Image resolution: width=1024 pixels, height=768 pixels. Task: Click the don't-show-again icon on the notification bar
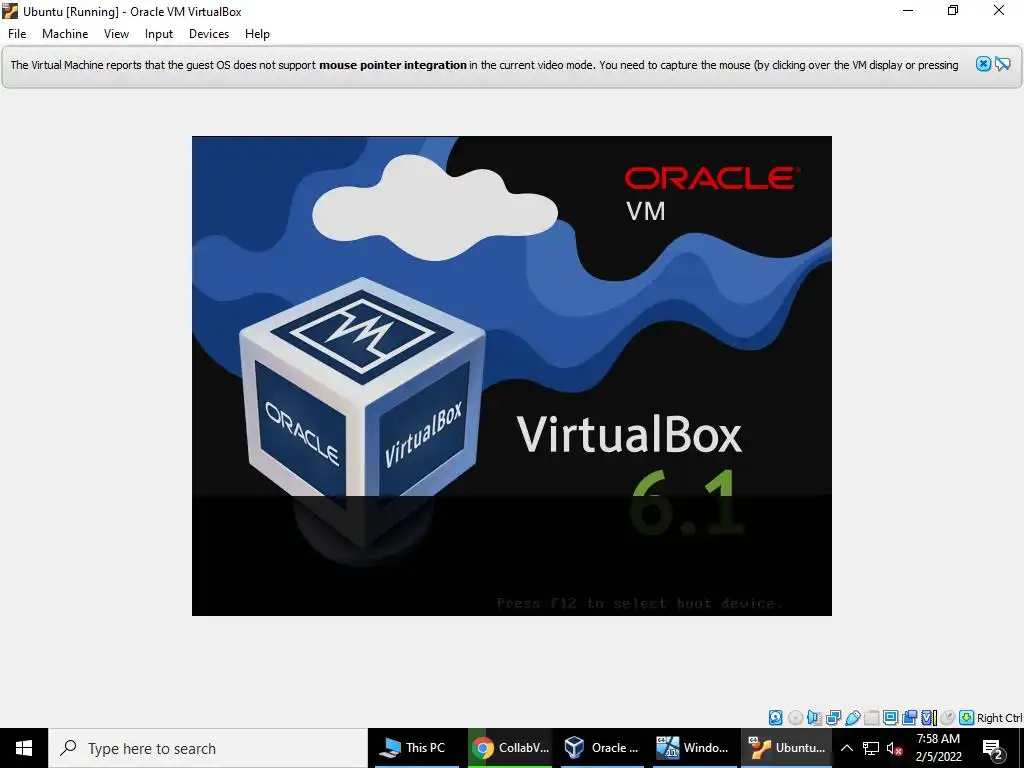click(1002, 64)
